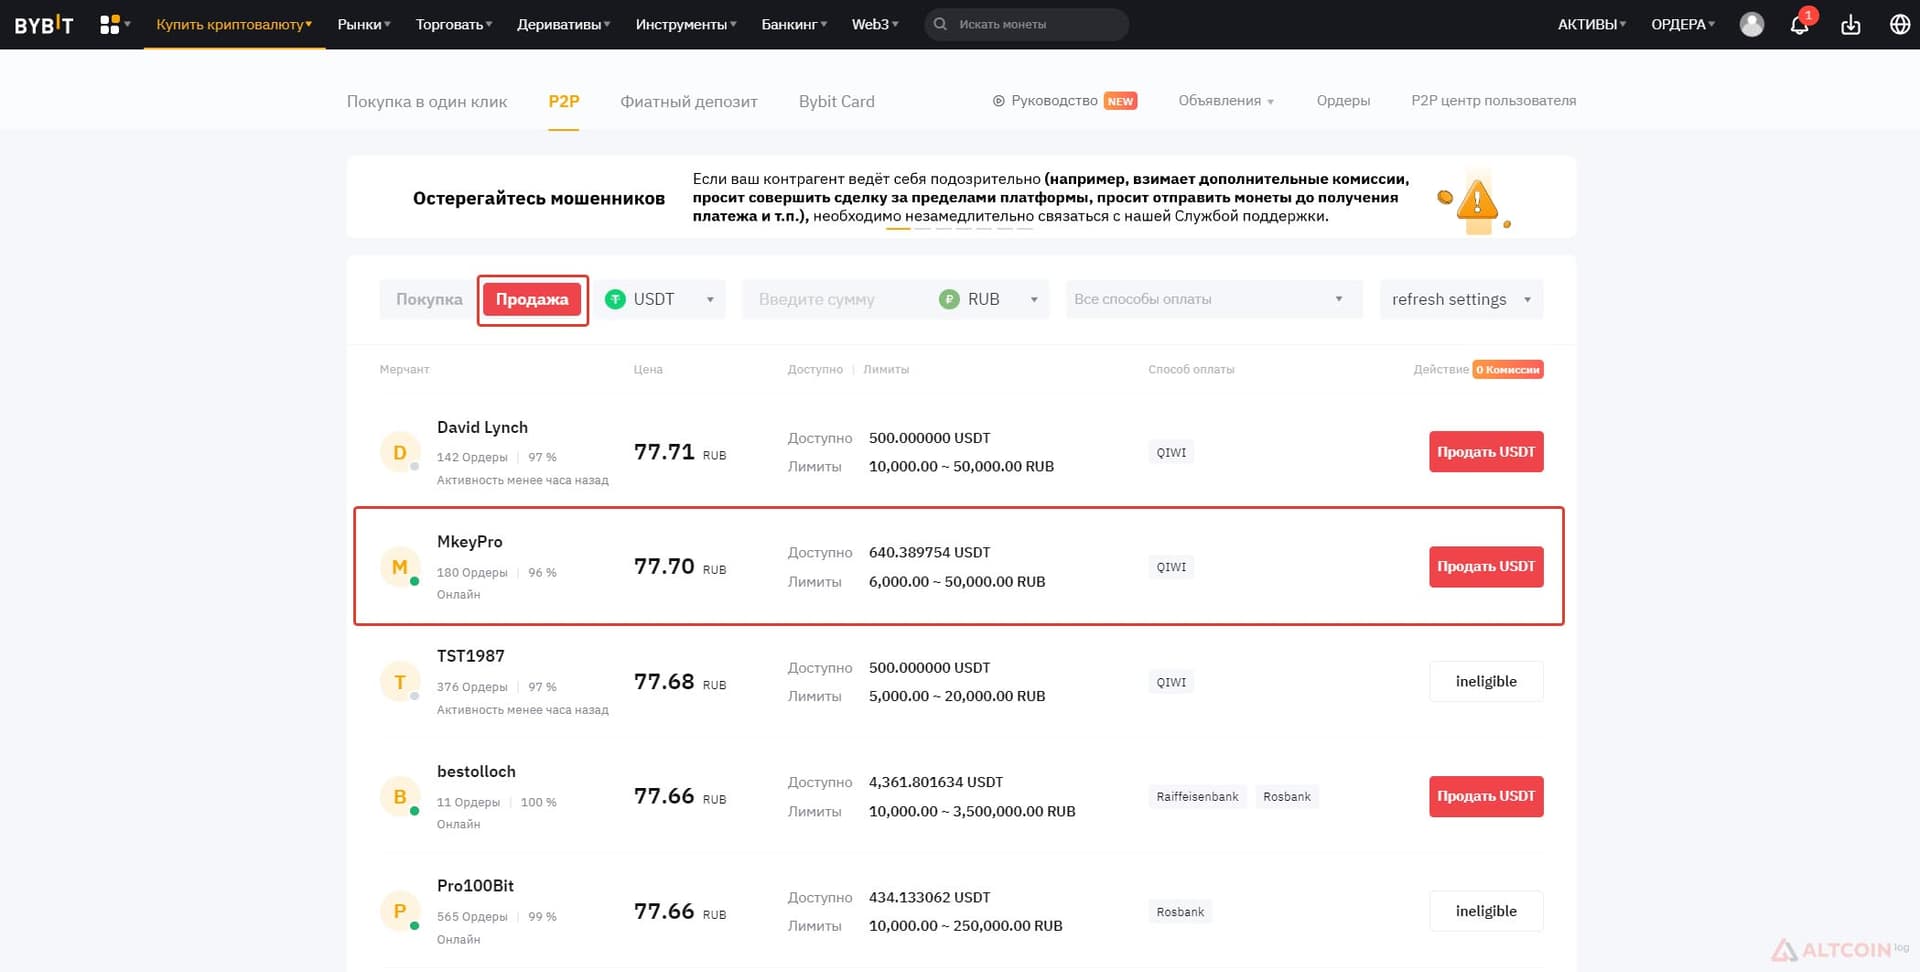Click David Lynch's avatar
1920x972 pixels.
point(399,452)
